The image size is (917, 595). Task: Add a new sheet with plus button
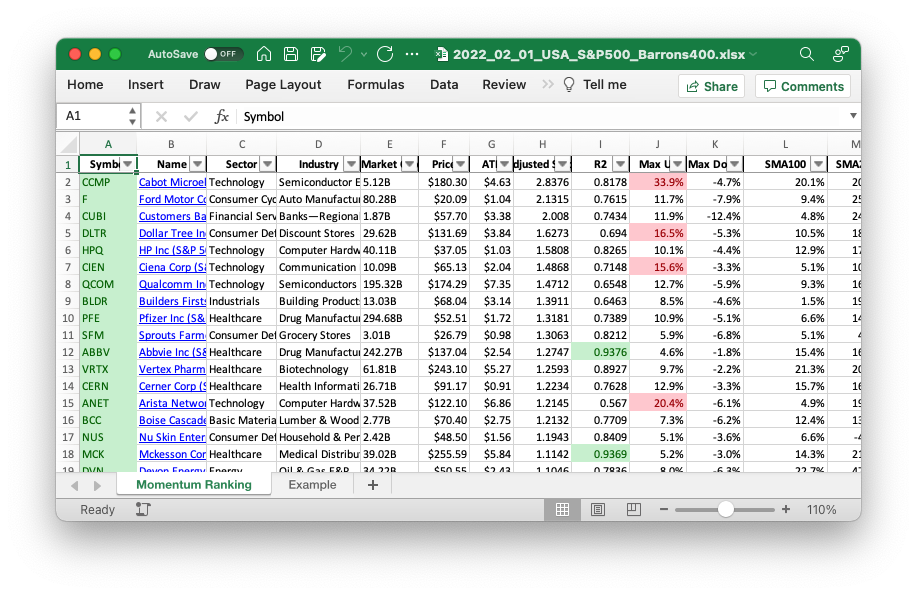373,485
